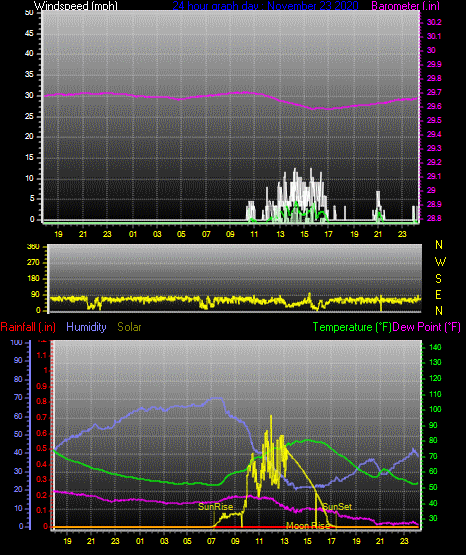
Task: Click the 30 windspeed scale value
Action: [x=29, y=96]
